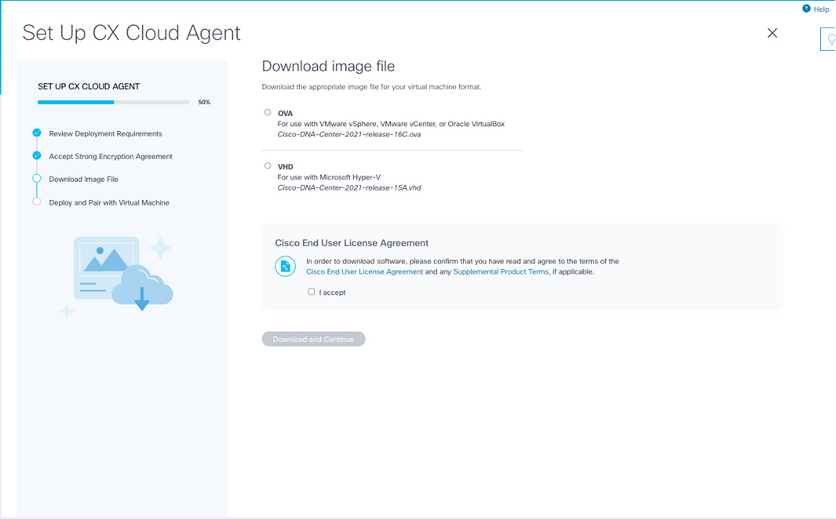Click Cisco-DNA-Center-2021-release-16C.ova filename
This screenshot has height=519, width=836.
tap(349, 134)
